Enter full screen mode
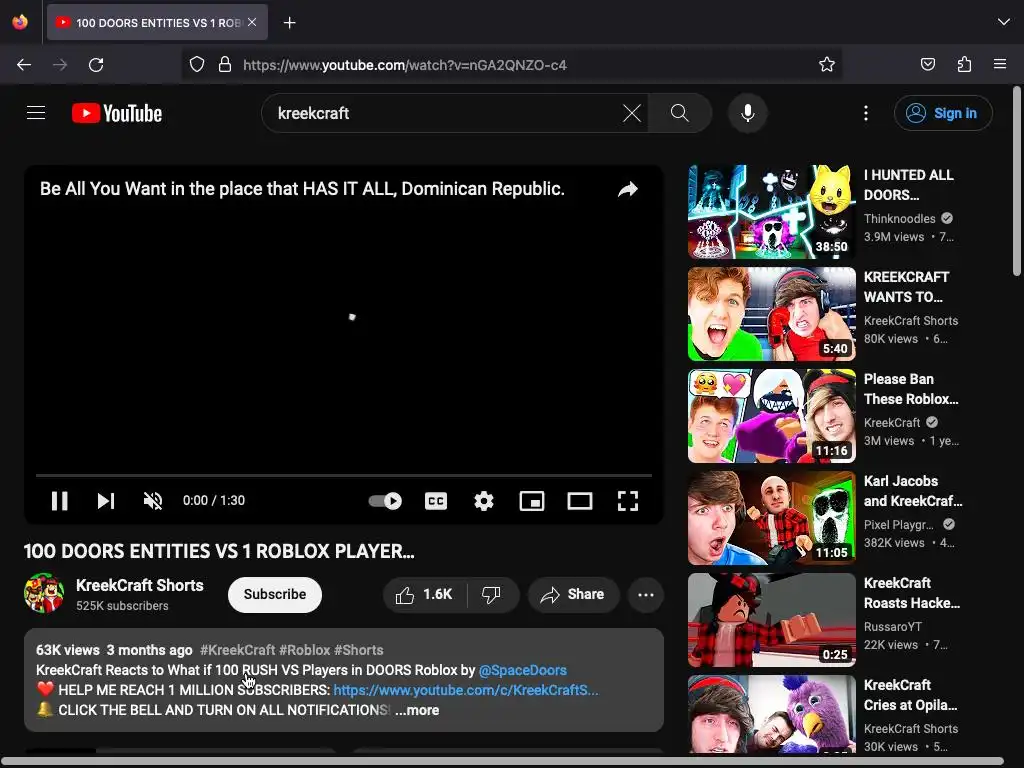The width and height of the screenshot is (1024, 768). [x=628, y=501]
